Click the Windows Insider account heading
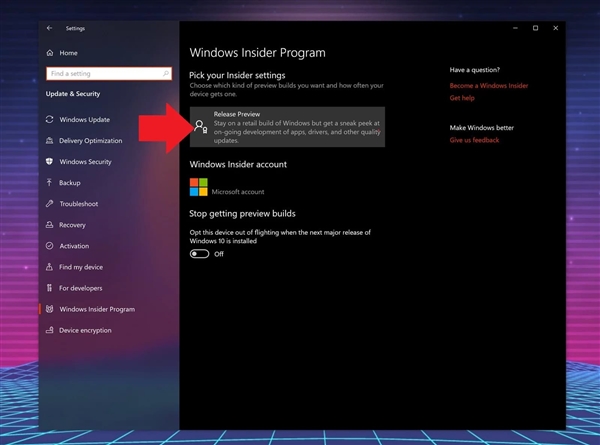This screenshot has height=445, width=600. pos(238,164)
